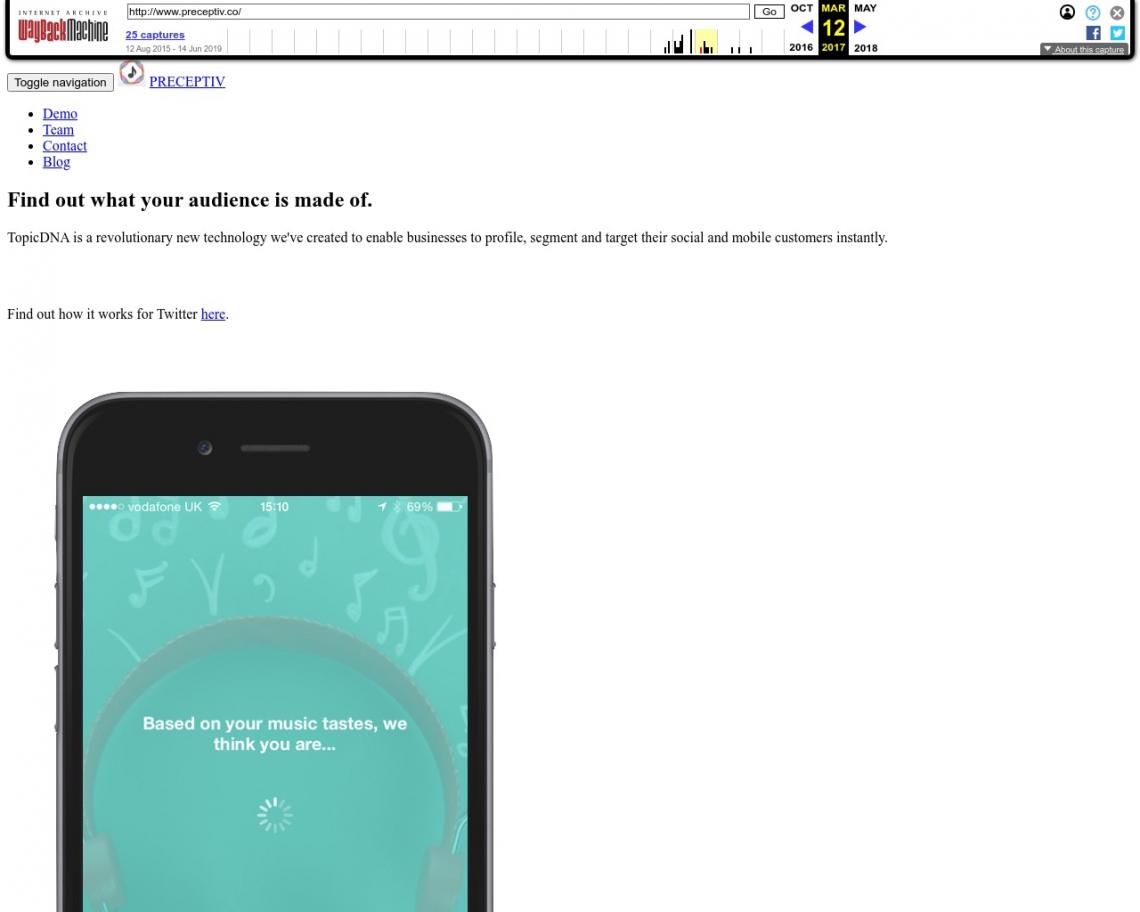Viewport: 1140px width, 912px height.
Task: Open the 25 captures link
Action: point(155,34)
